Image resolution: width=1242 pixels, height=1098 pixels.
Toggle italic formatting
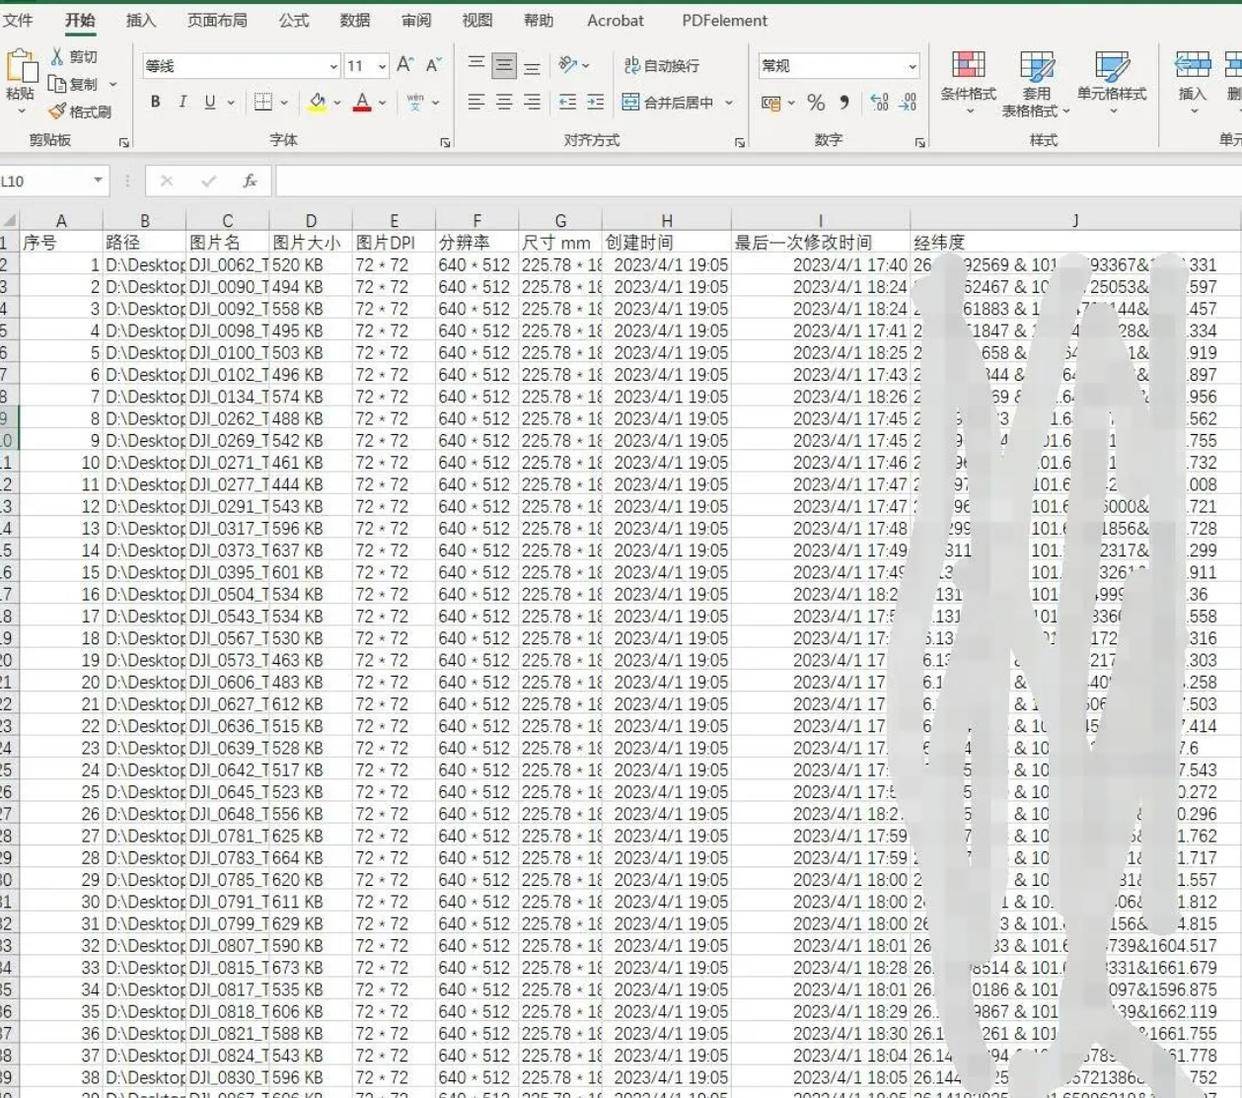pyautogui.click(x=182, y=102)
